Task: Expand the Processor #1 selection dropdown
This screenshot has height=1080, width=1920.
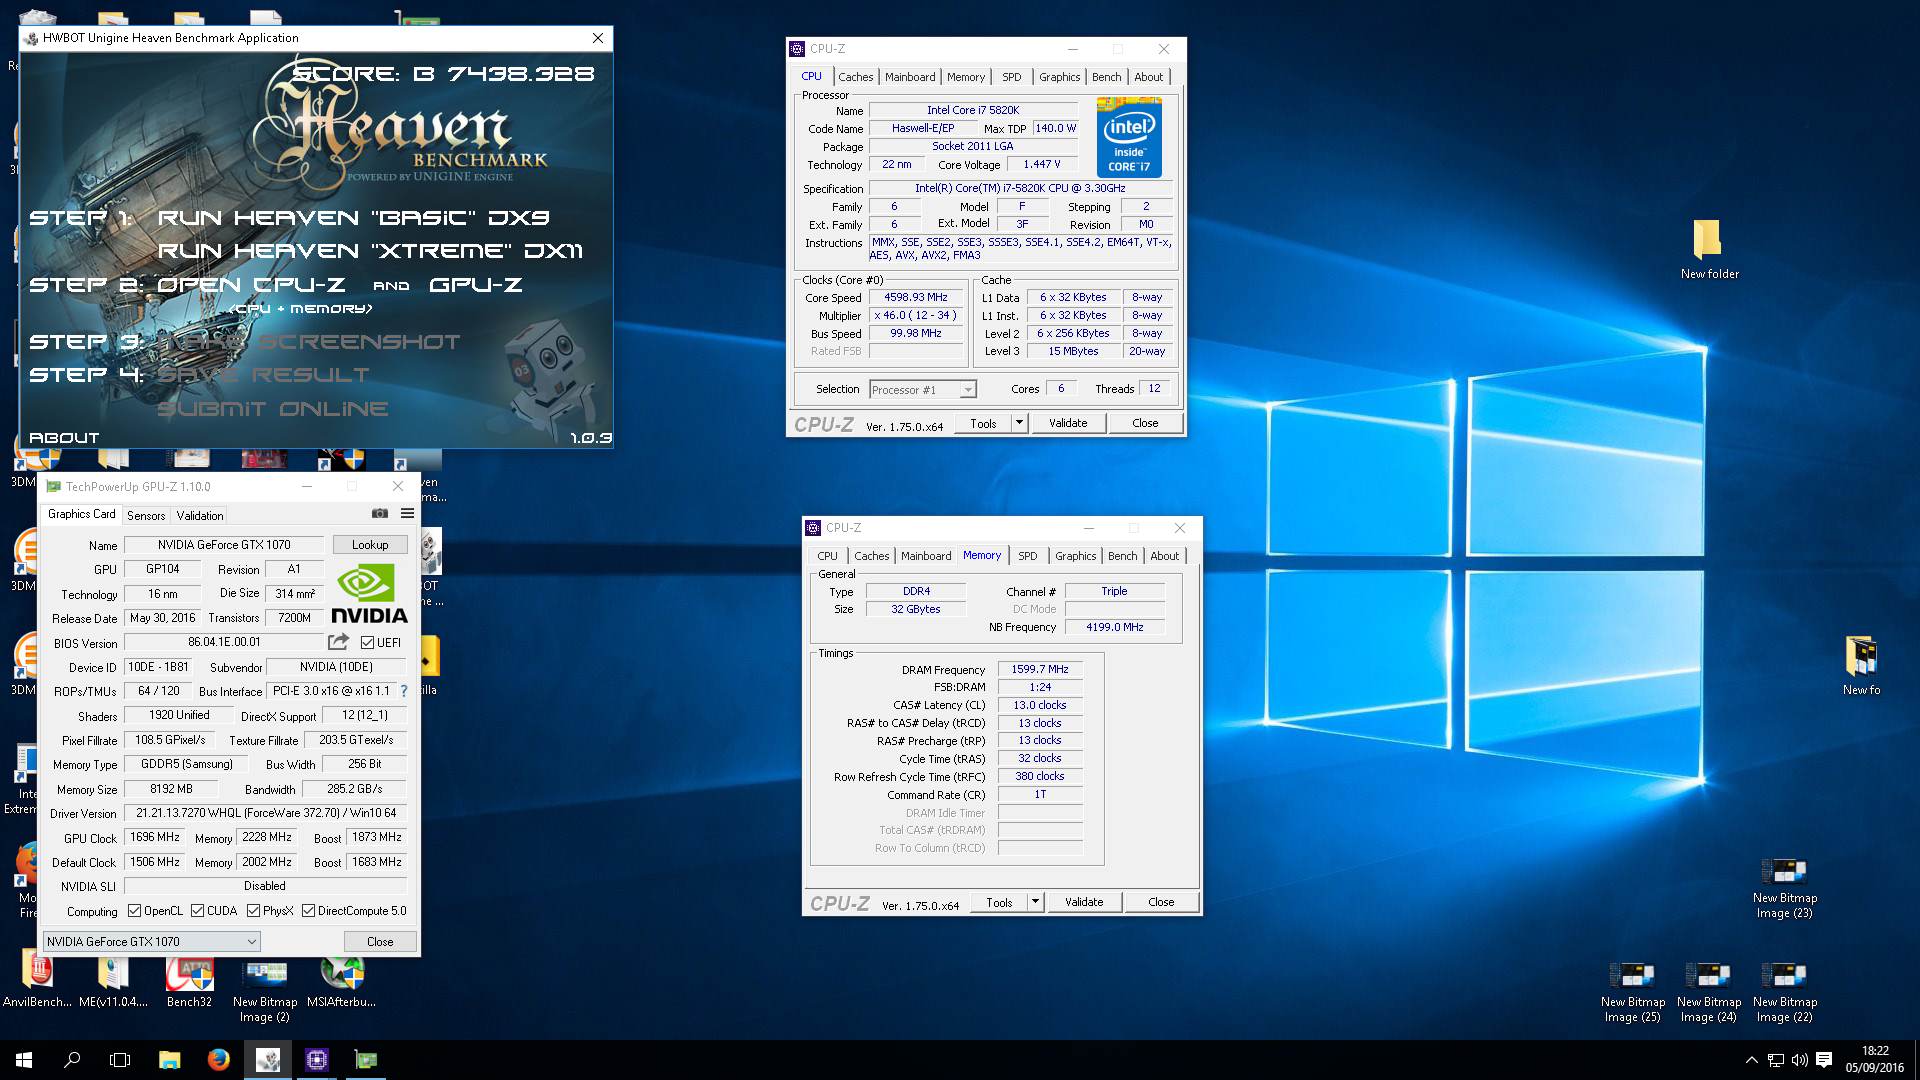Action: coord(922,390)
